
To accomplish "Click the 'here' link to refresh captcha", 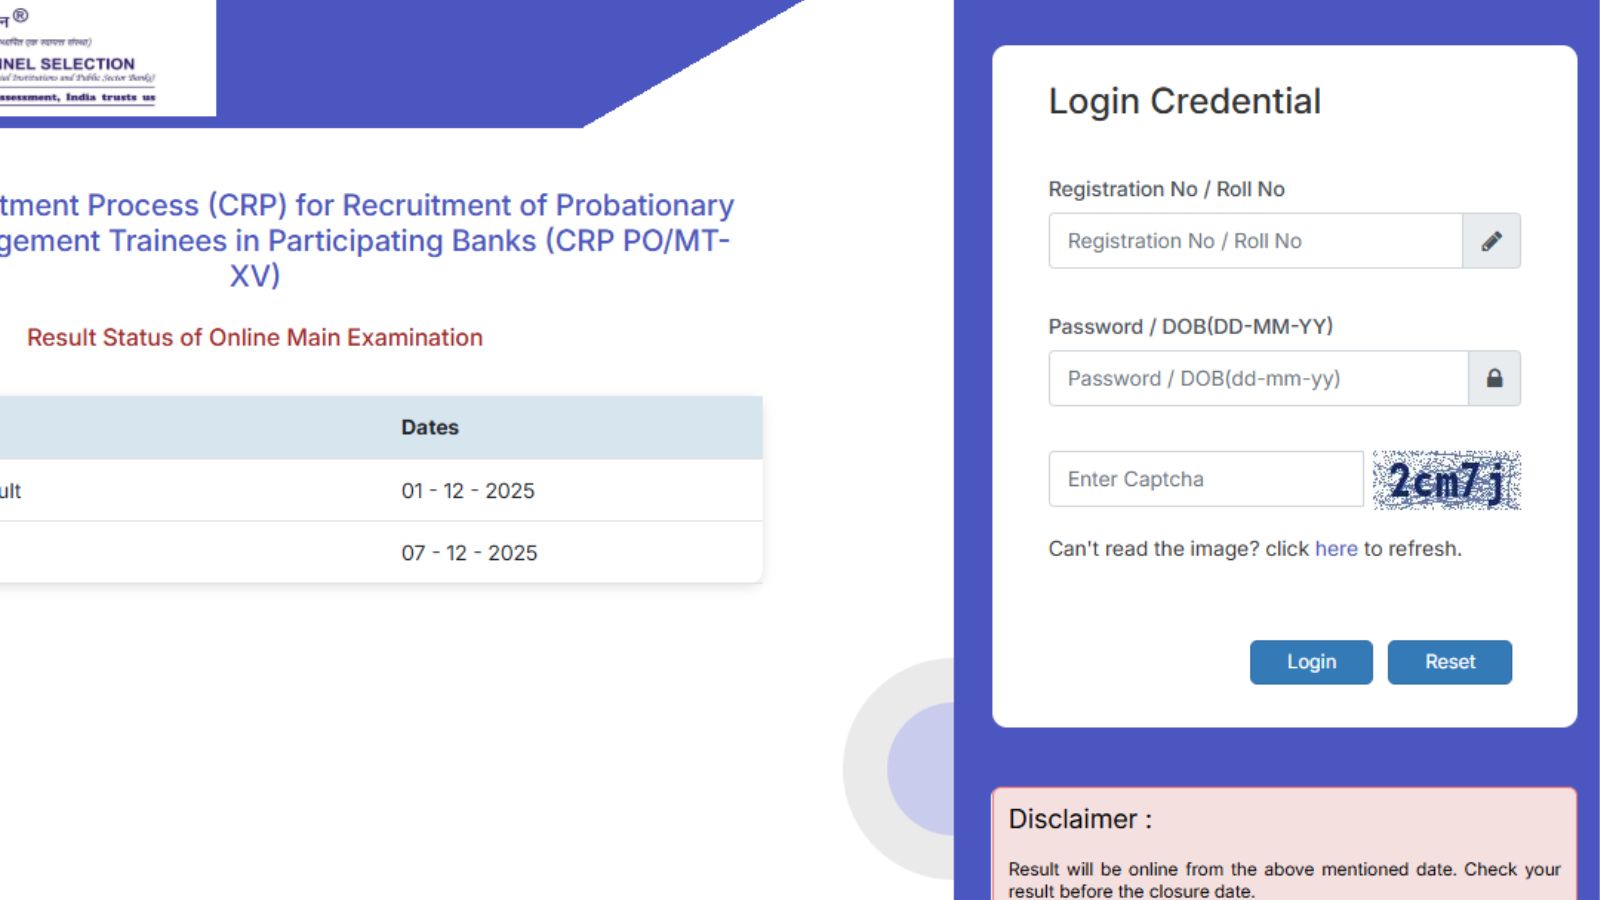I will pyautogui.click(x=1336, y=549).
